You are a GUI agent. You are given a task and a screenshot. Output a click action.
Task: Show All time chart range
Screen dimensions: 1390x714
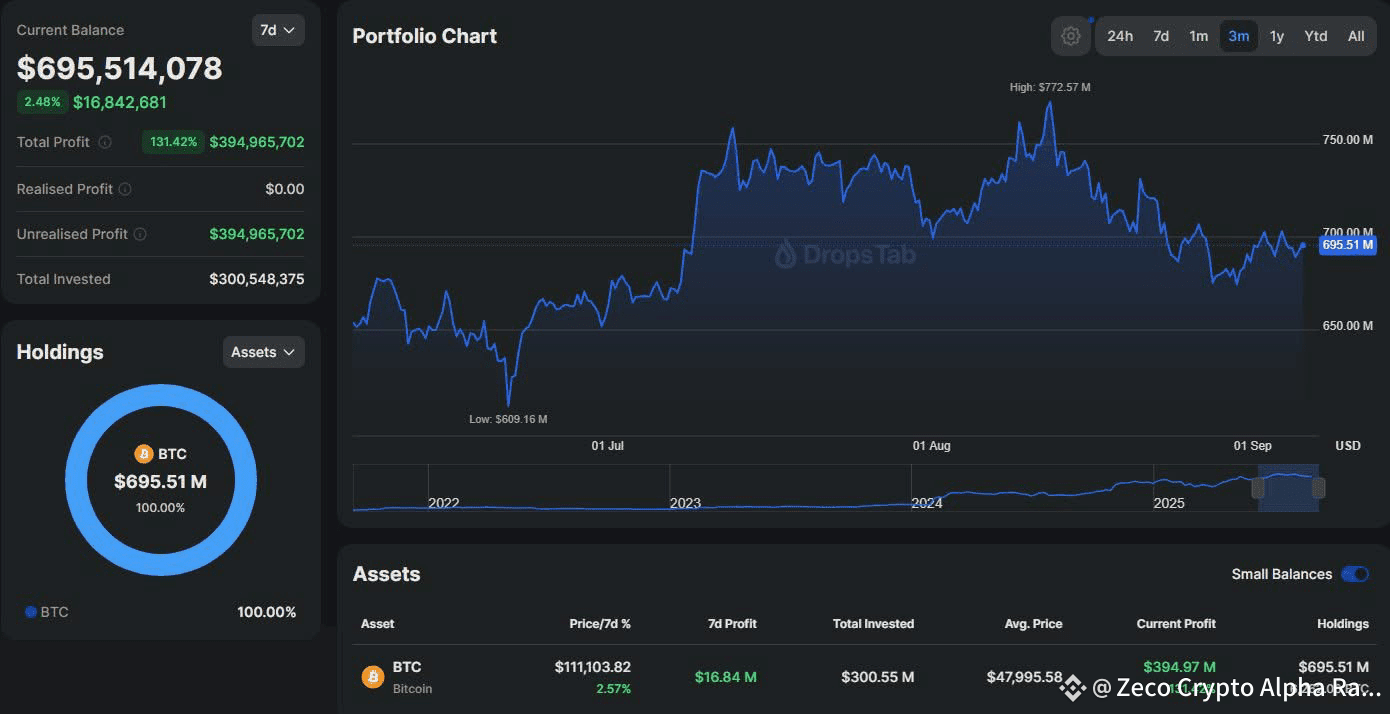[1356, 36]
